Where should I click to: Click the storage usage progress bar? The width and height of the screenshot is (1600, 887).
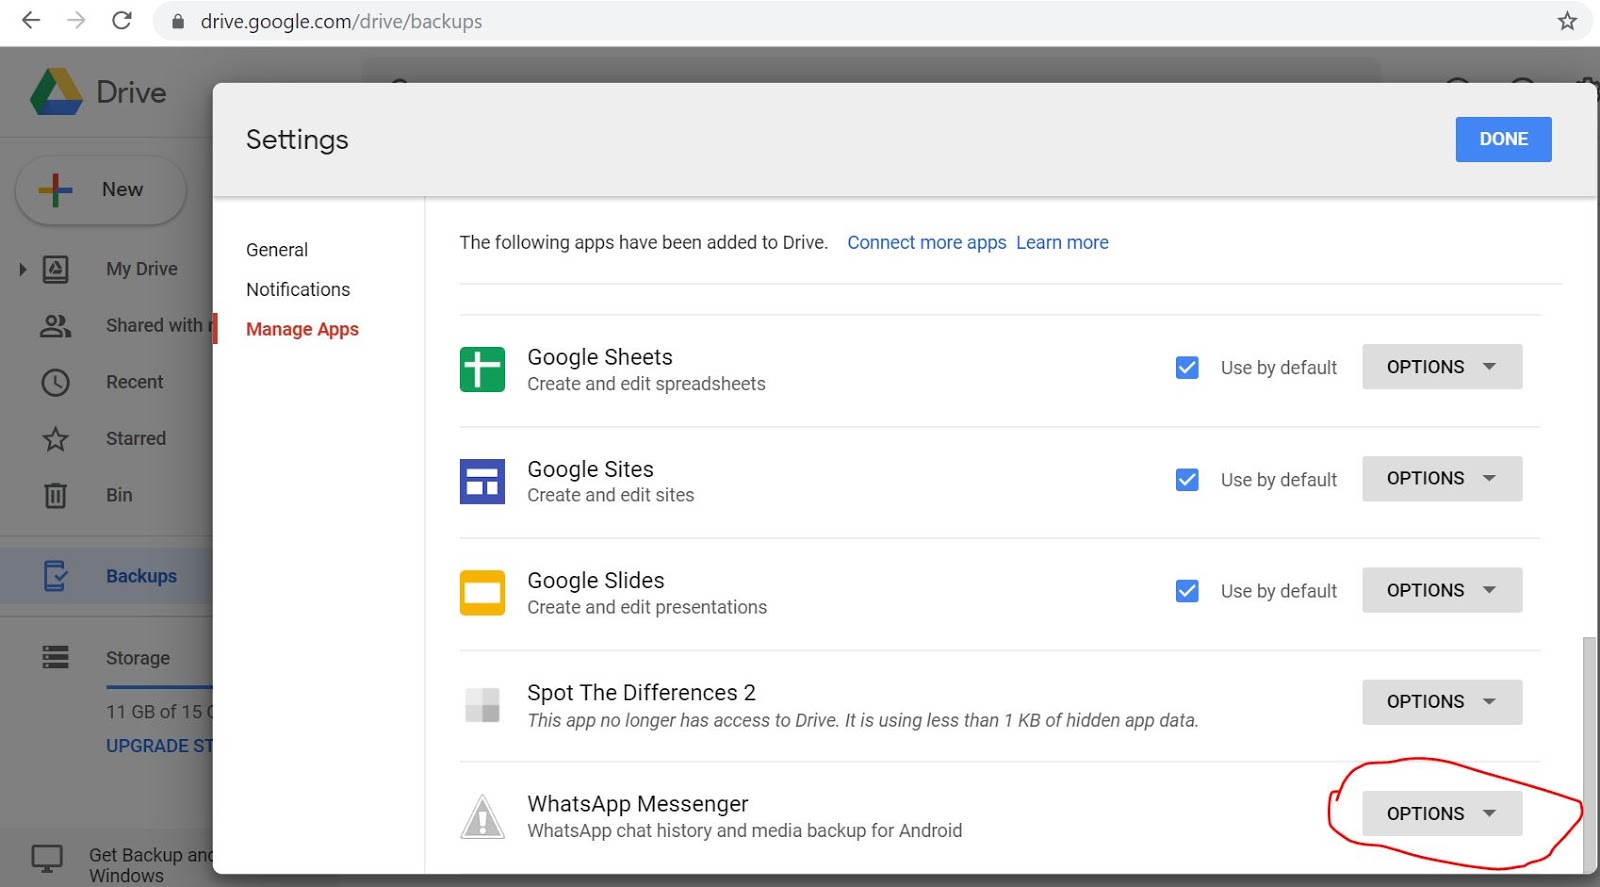[x=160, y=687]
